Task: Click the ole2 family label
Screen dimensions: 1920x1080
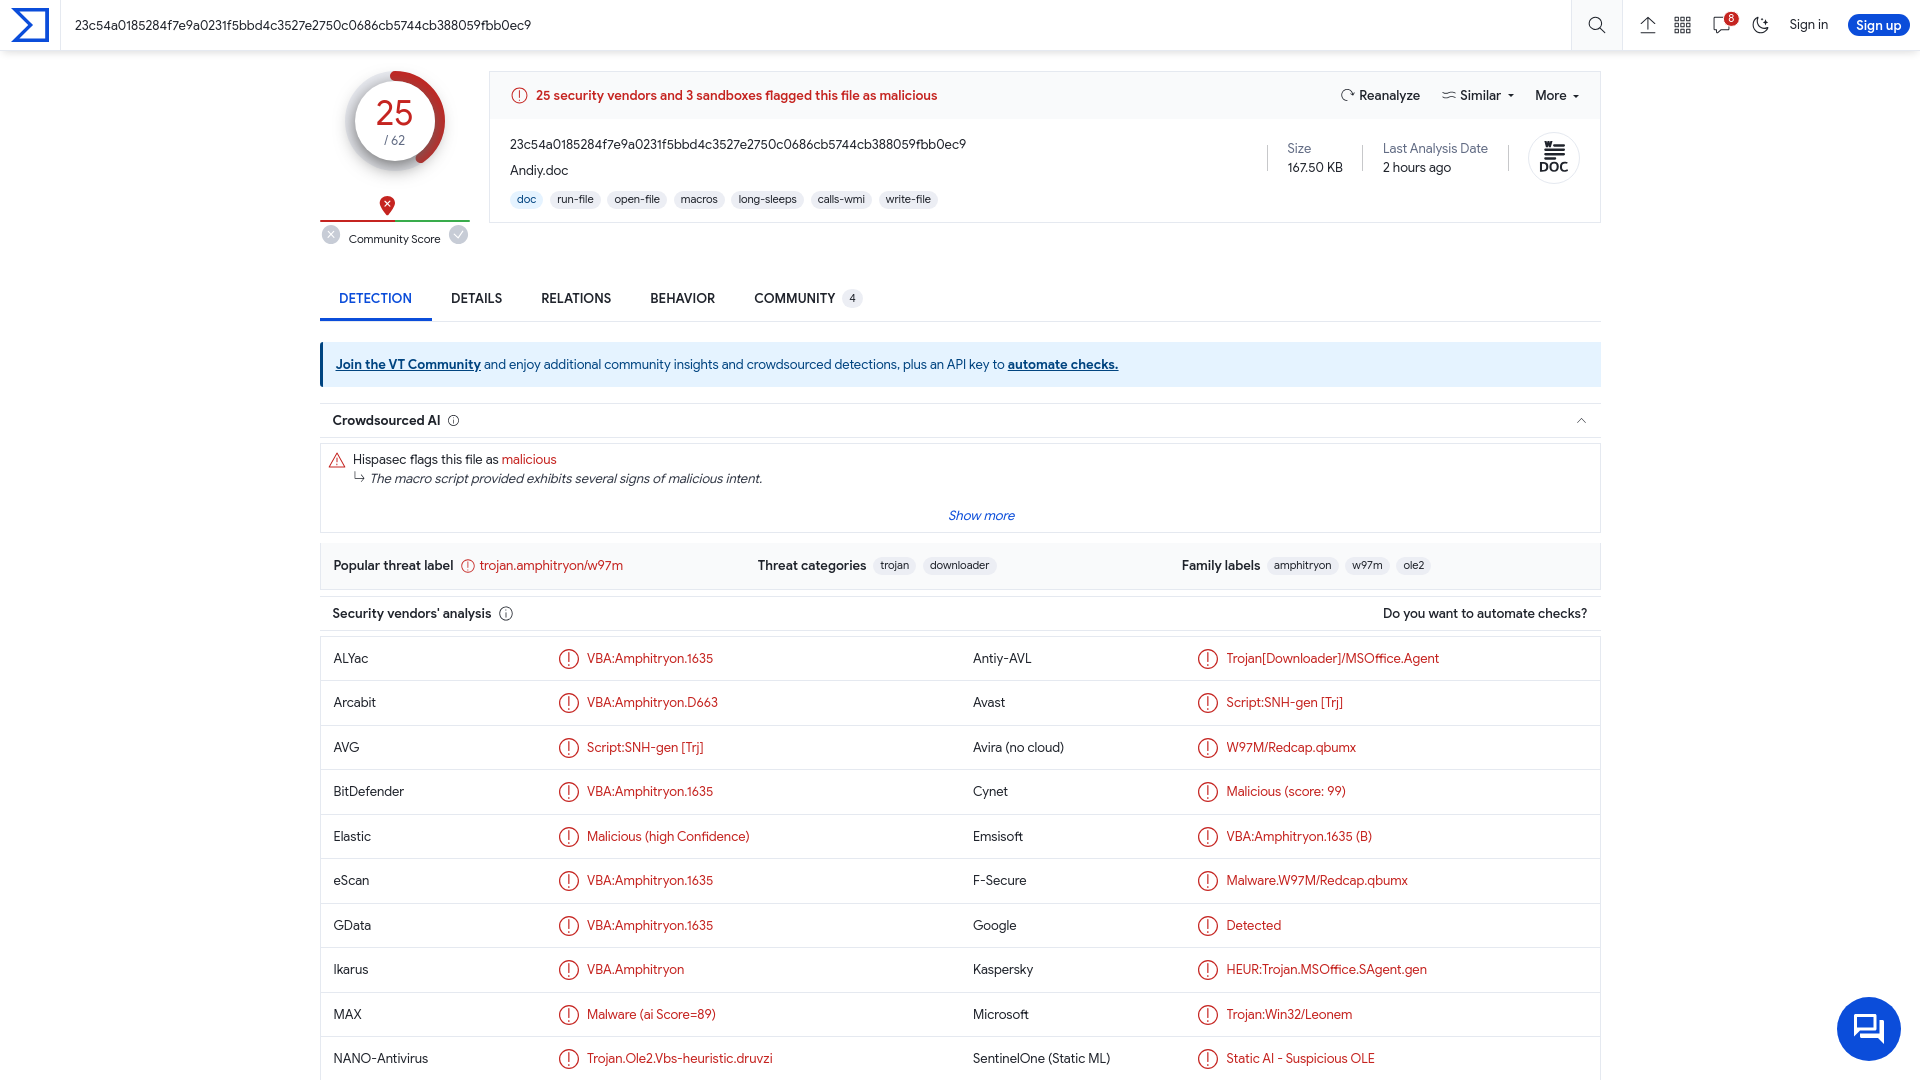Action: (x=1413, y=566)
